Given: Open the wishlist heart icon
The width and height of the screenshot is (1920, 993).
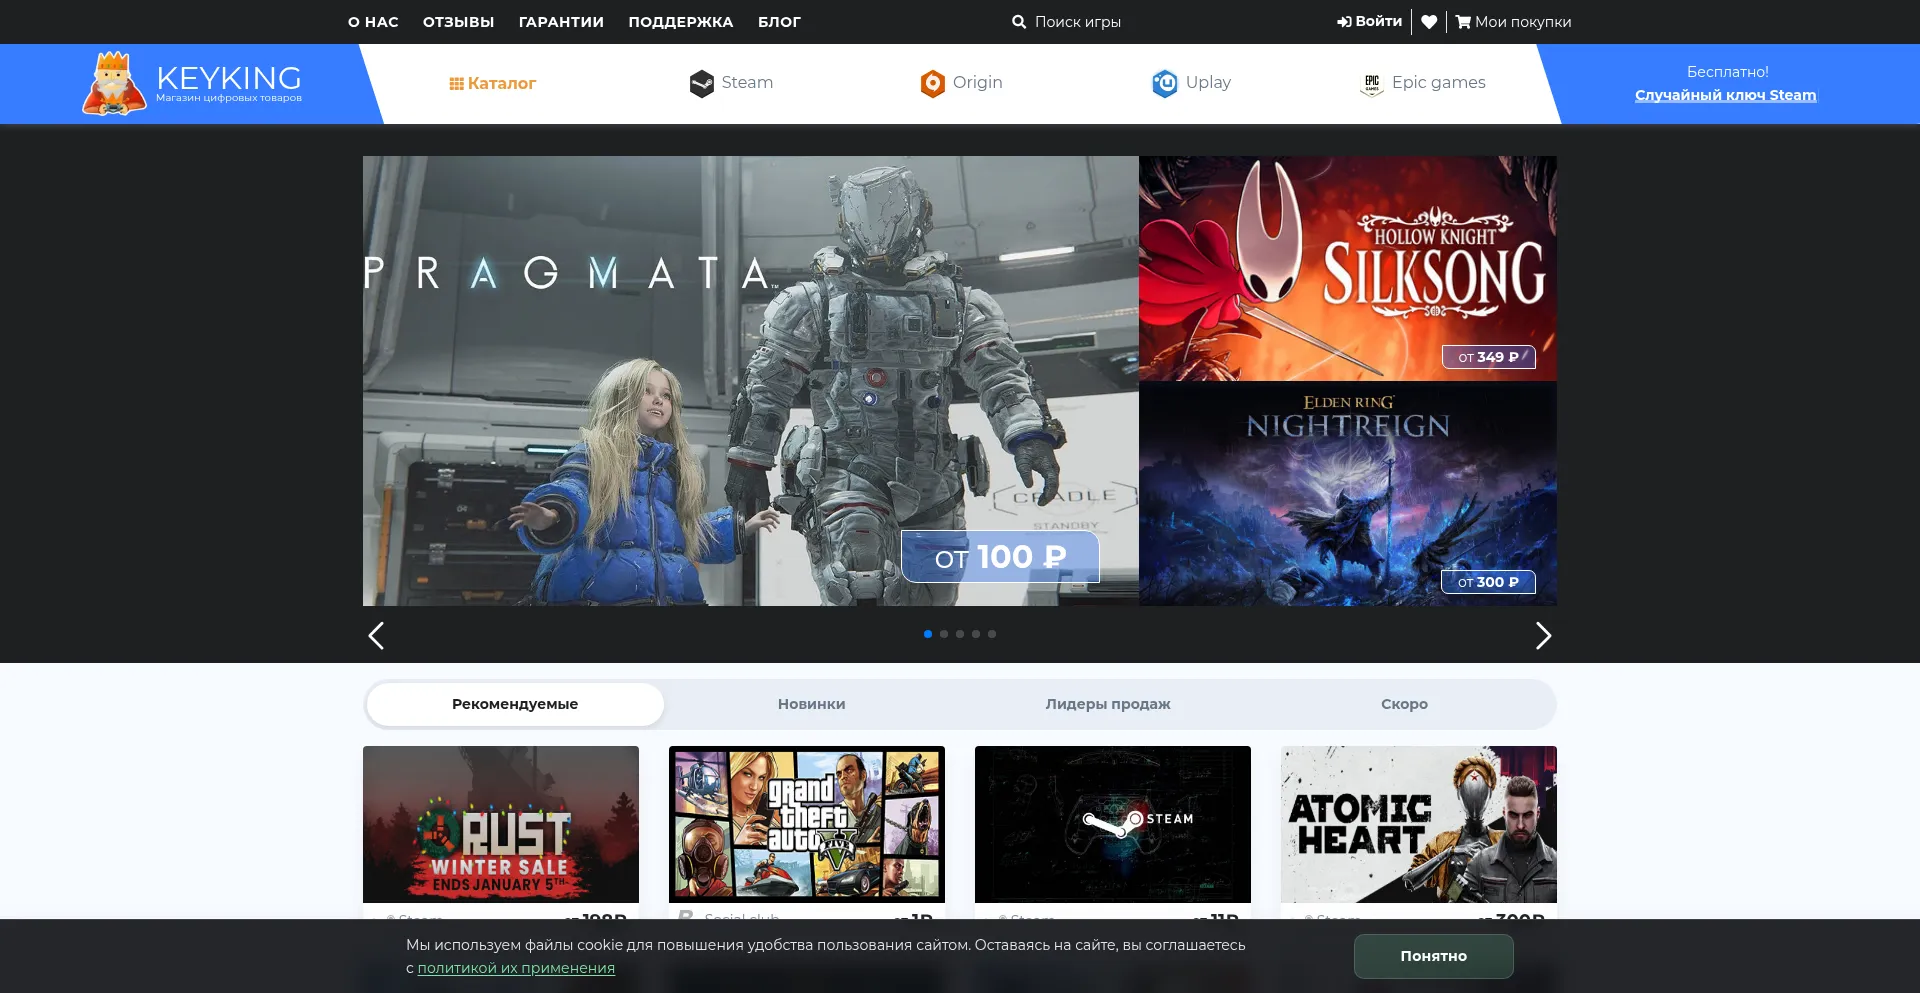Looking at the screenshot, I should [x=1429, y=22].
